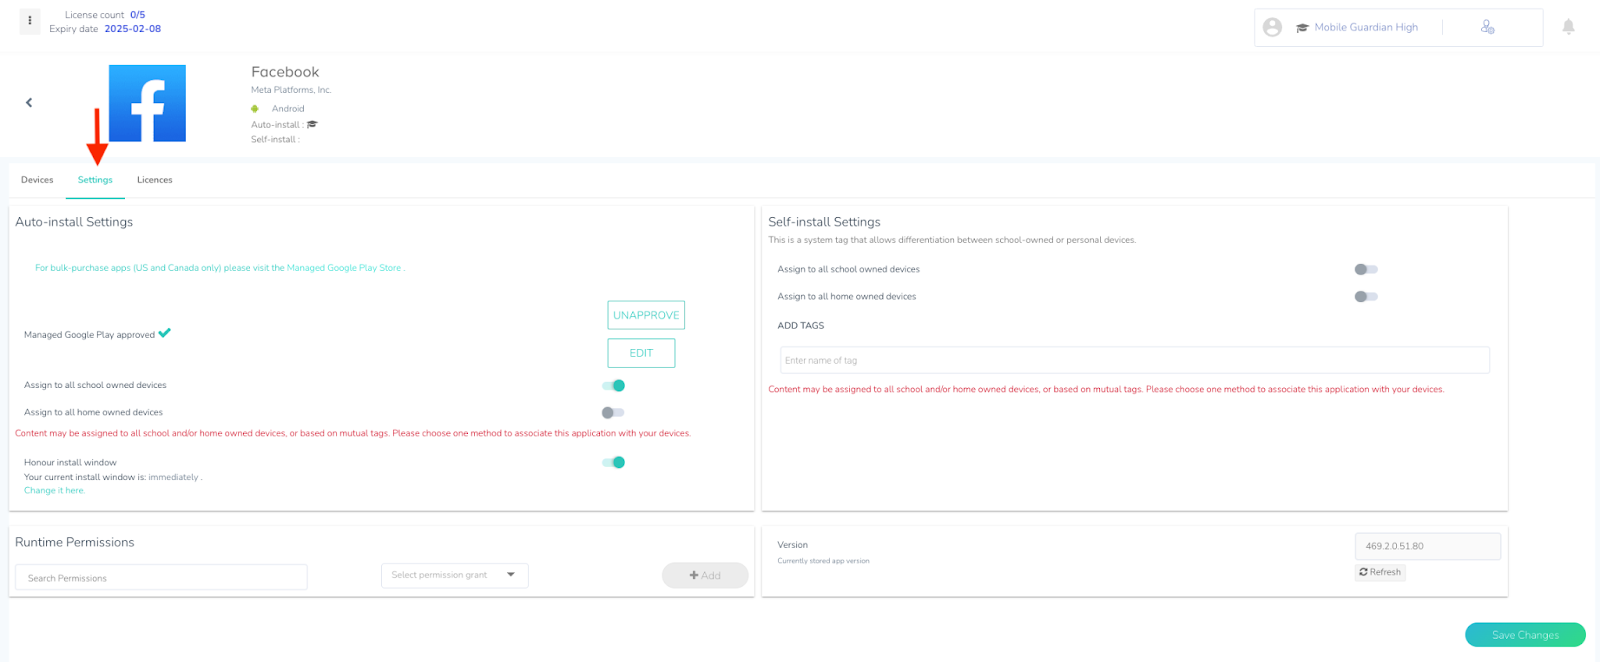Switch to the Devices tab

coord(37,180)
